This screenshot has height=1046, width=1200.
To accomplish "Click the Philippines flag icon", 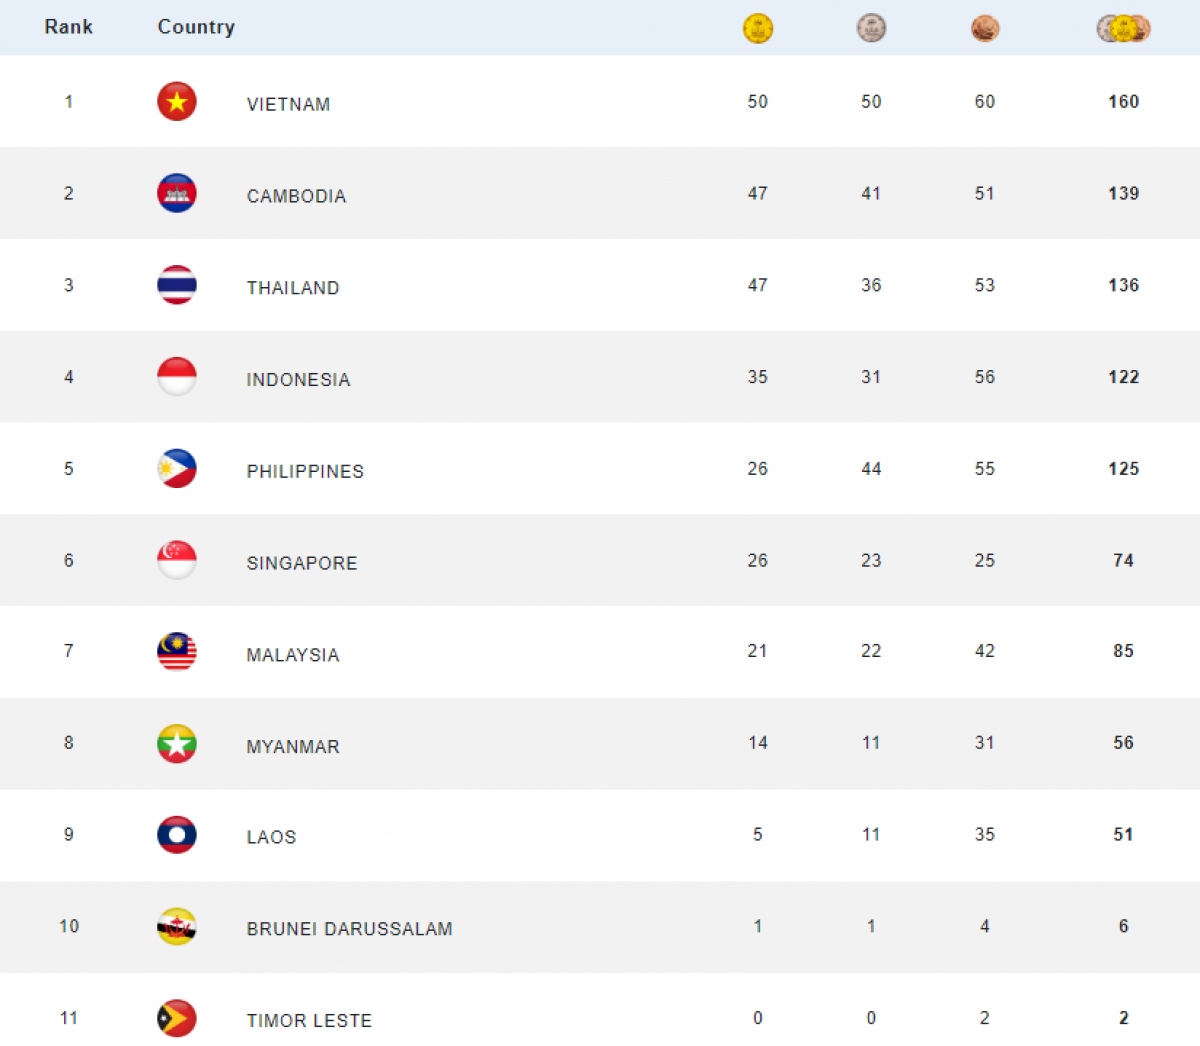I will (x=177, y=469).
